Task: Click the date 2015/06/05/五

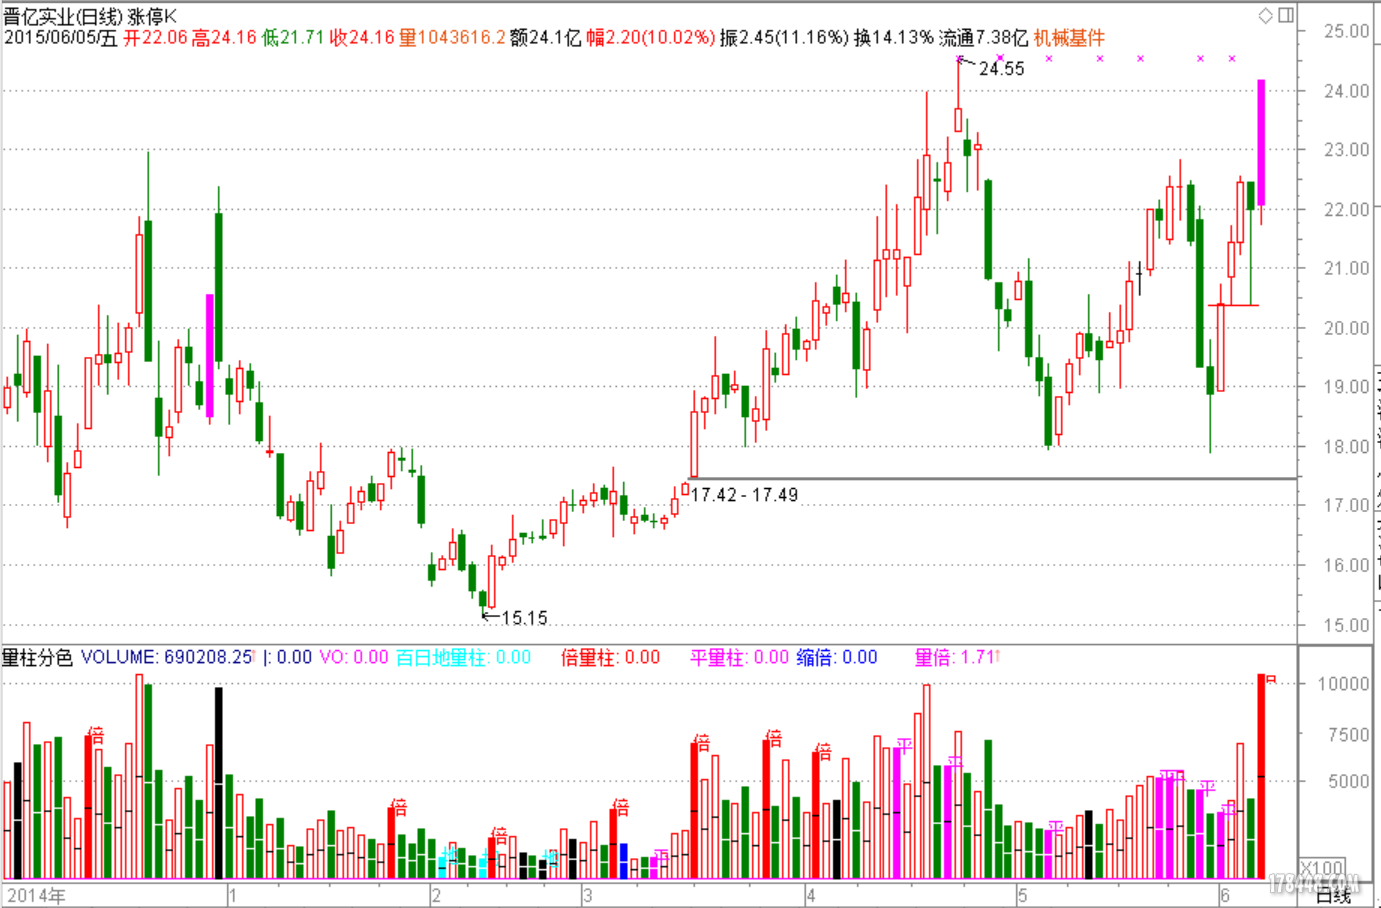Action: (60, 38)
